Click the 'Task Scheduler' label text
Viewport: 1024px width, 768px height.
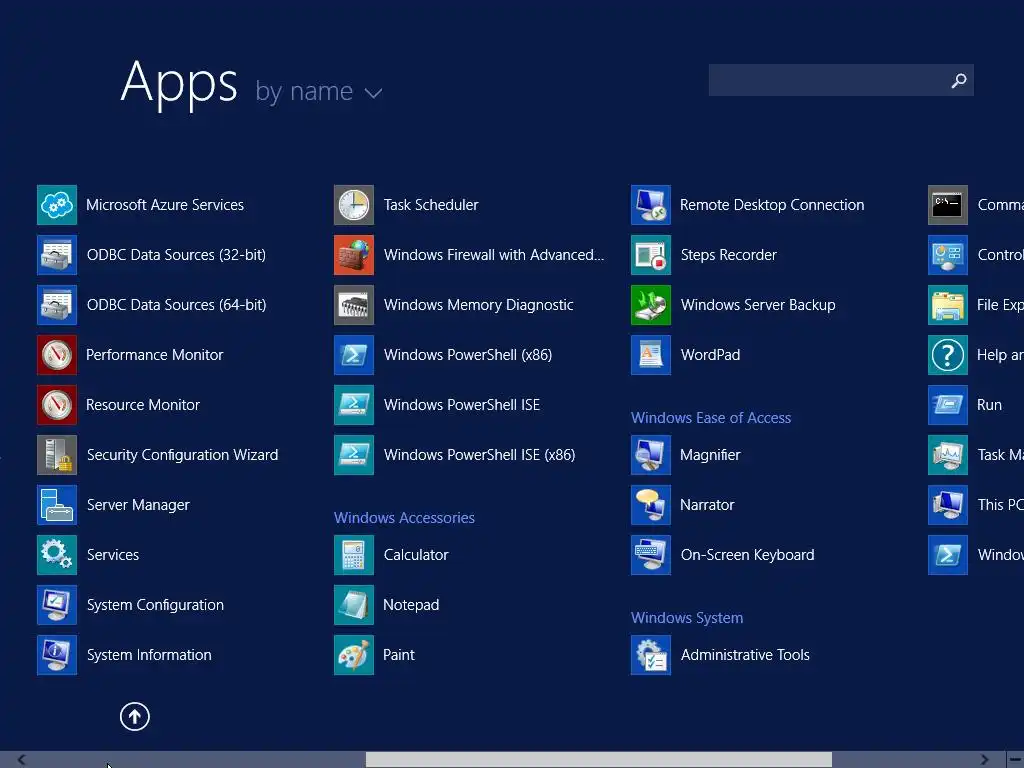431,205
